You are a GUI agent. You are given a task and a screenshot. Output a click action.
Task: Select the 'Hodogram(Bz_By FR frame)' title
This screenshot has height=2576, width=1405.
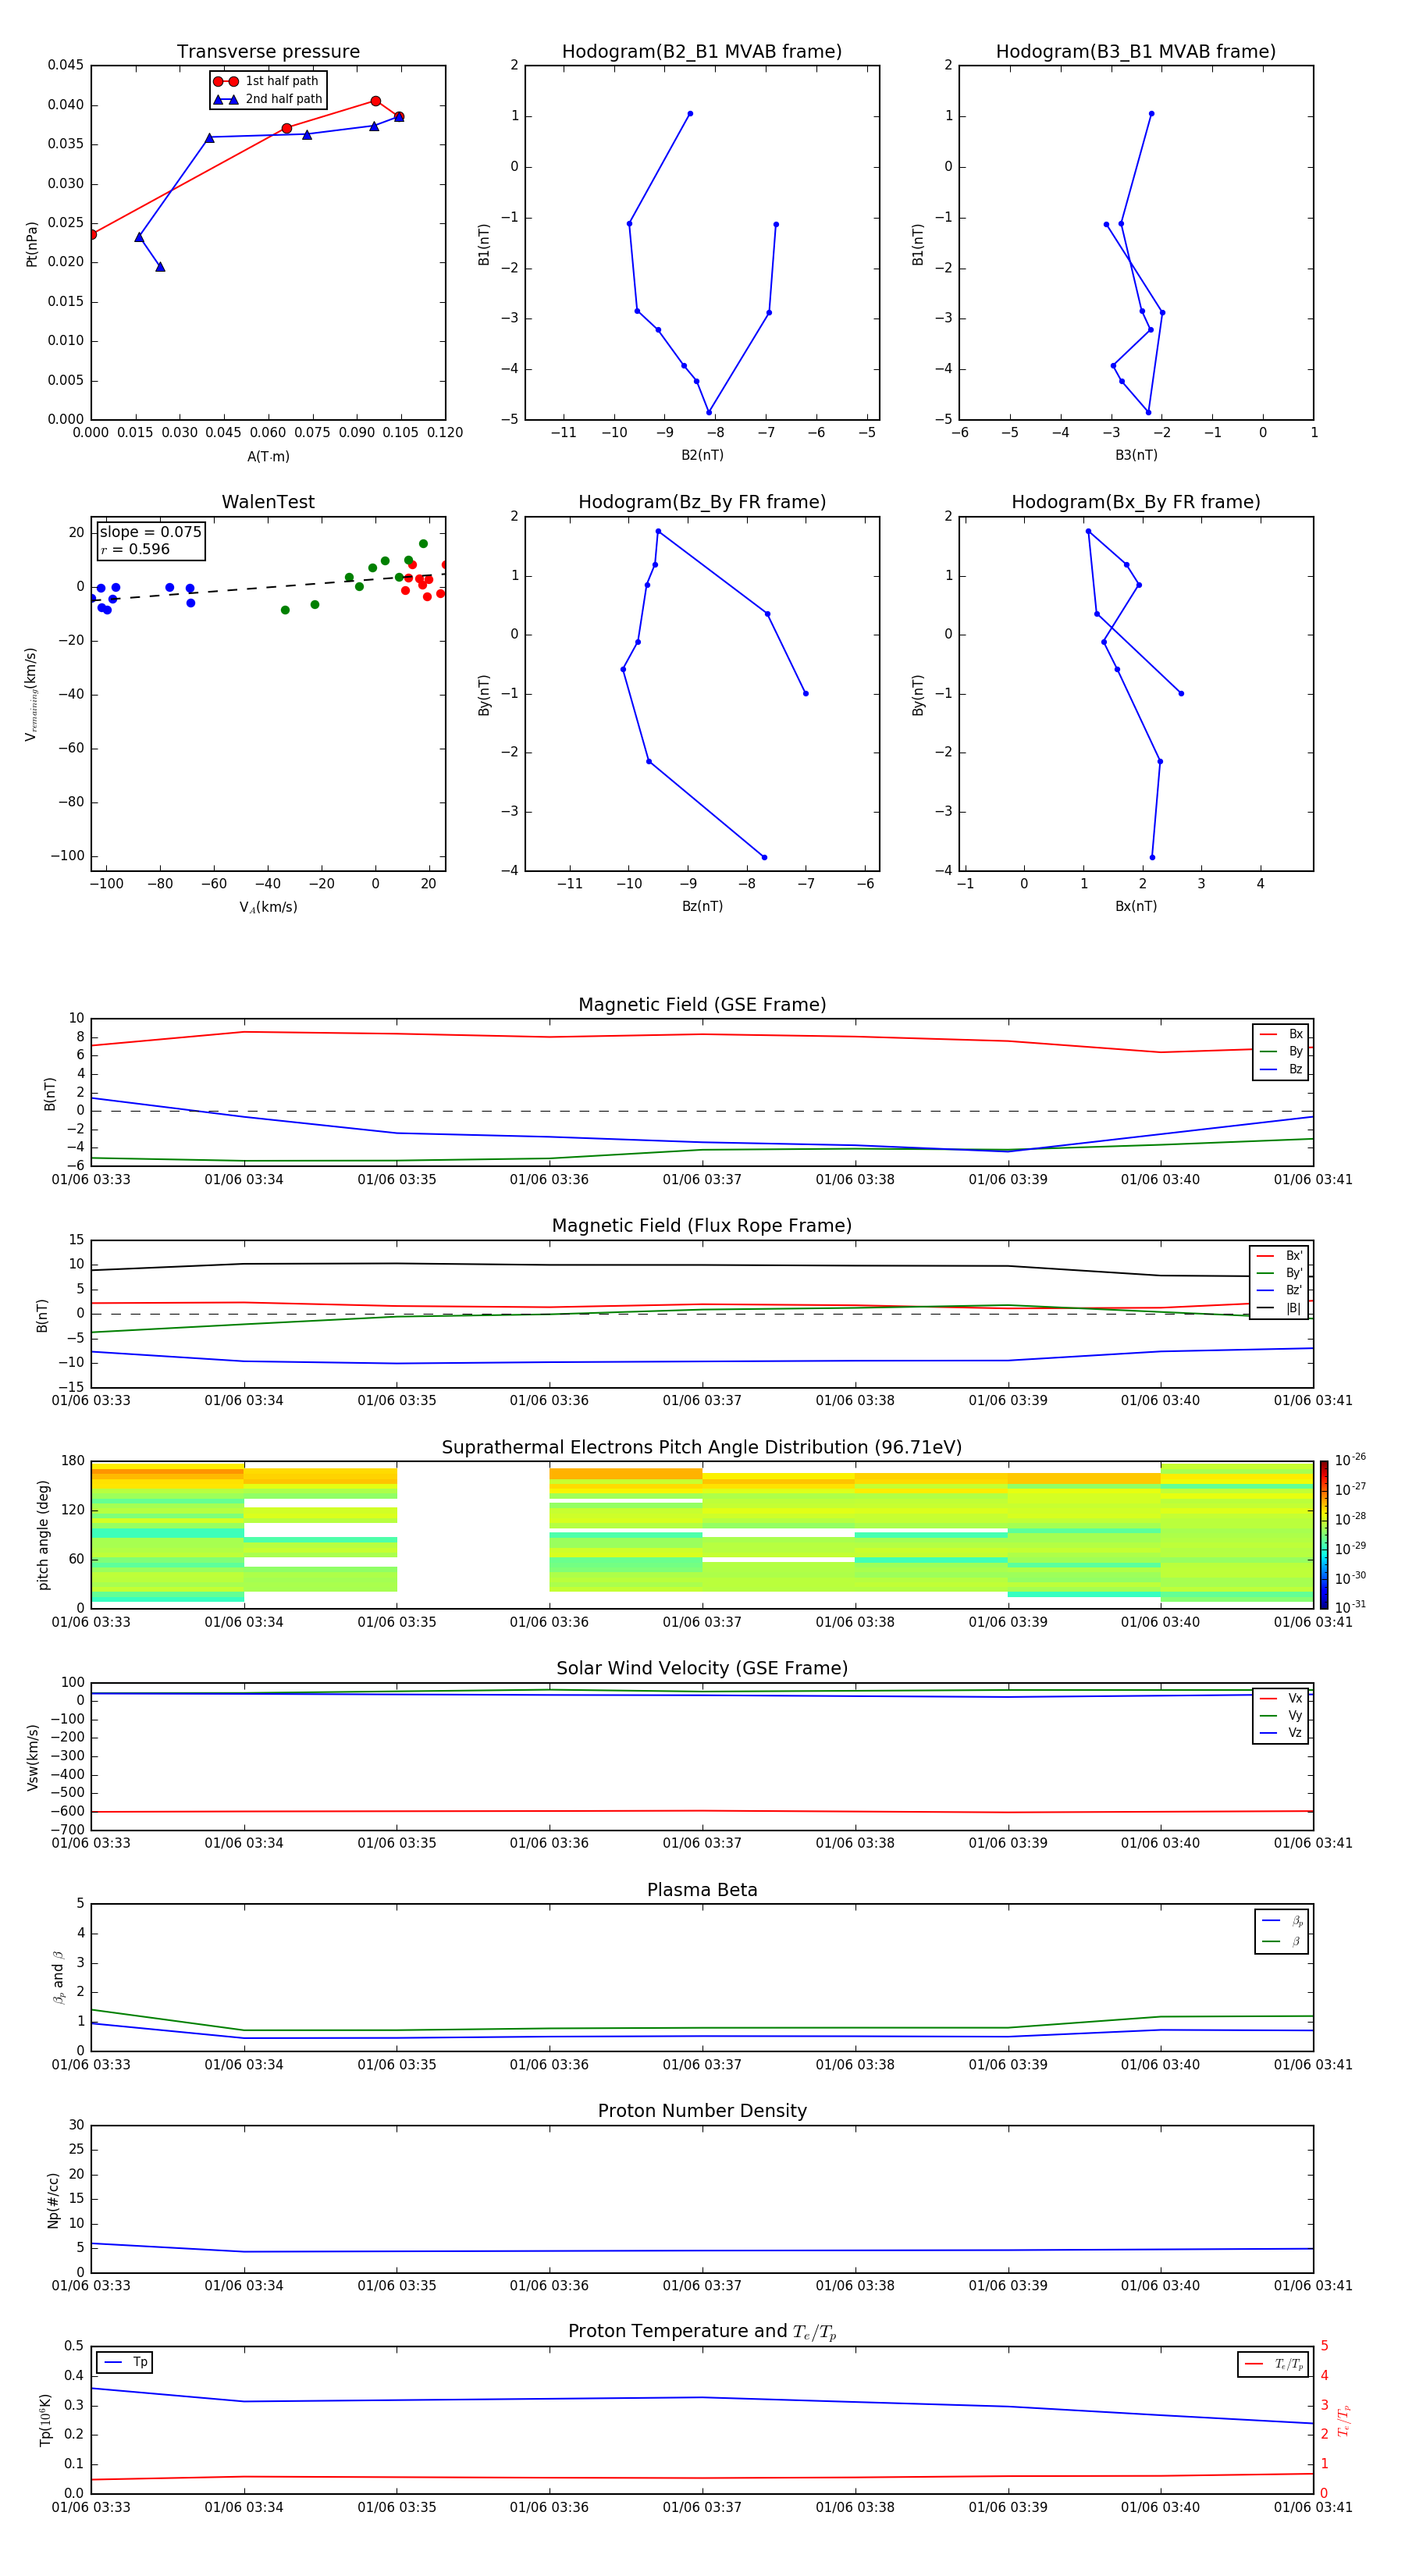tap(702, 502)
